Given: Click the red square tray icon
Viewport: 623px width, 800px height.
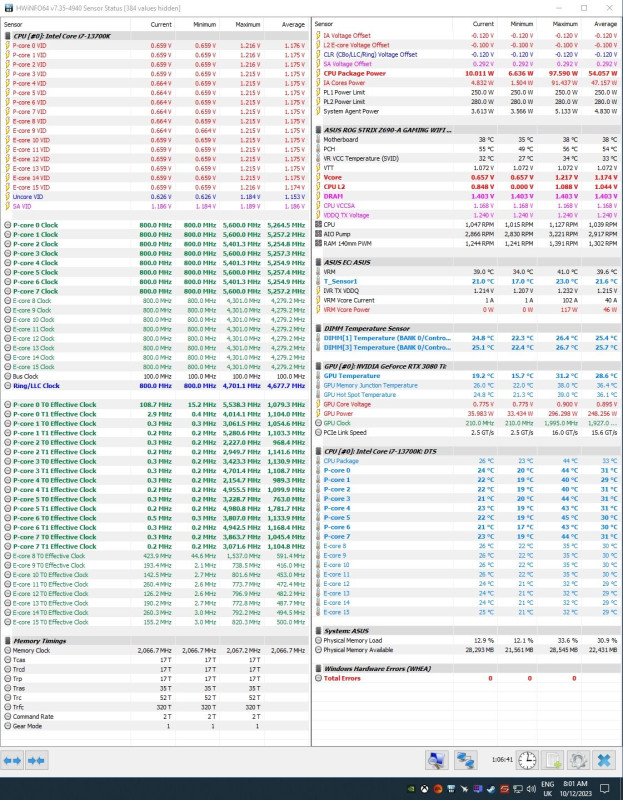Looking at the screenshot, I should click(x=504, y=789).
